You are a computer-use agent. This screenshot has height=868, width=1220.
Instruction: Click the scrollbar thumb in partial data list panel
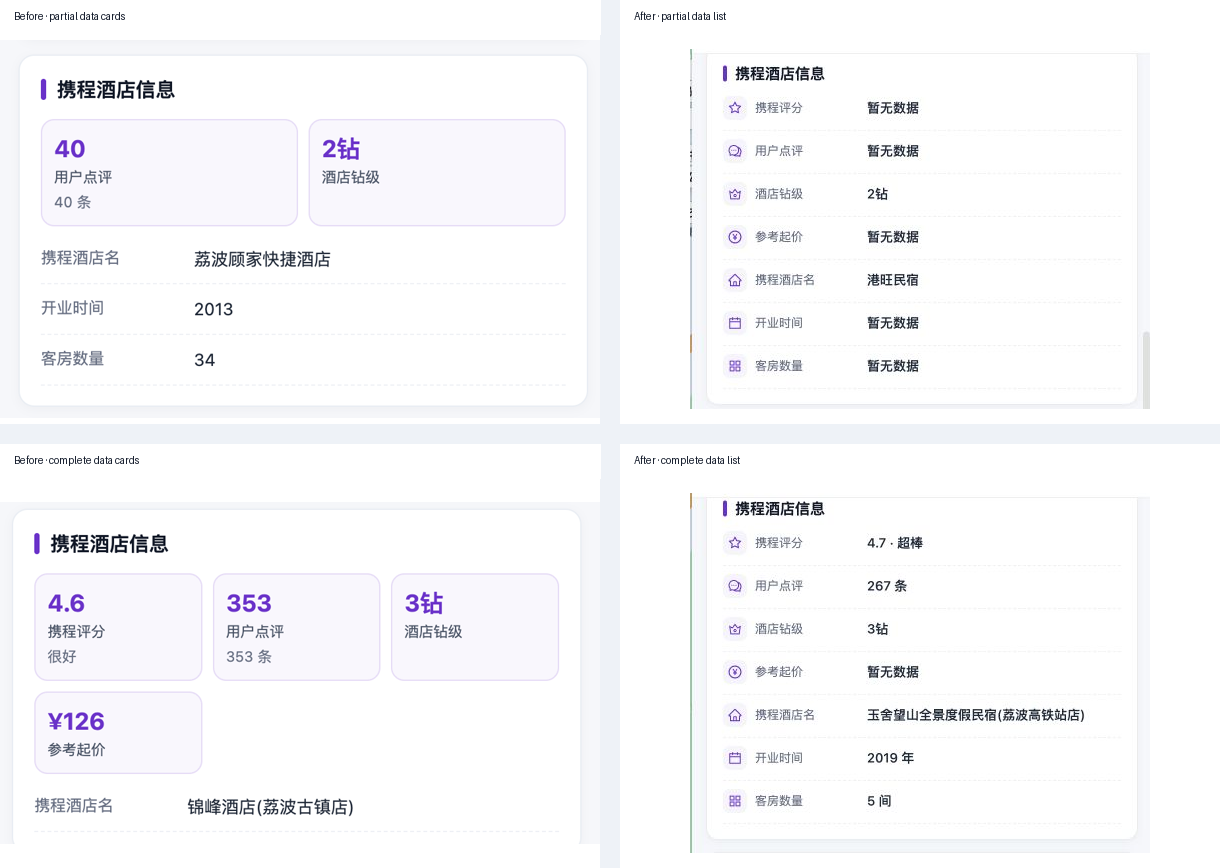pyautogui.click(x=1146, y=370)
